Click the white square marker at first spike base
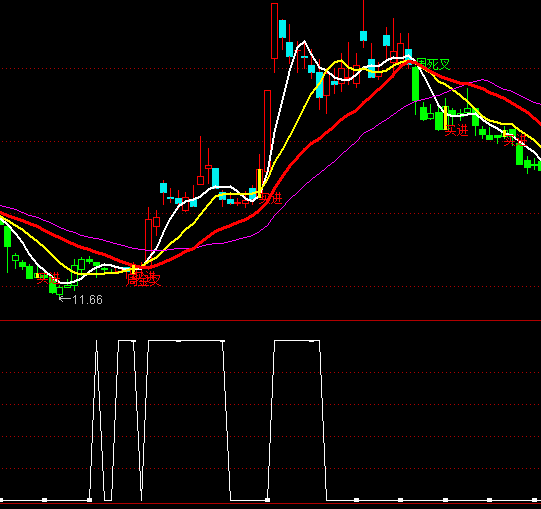 (x=89, y=500)
